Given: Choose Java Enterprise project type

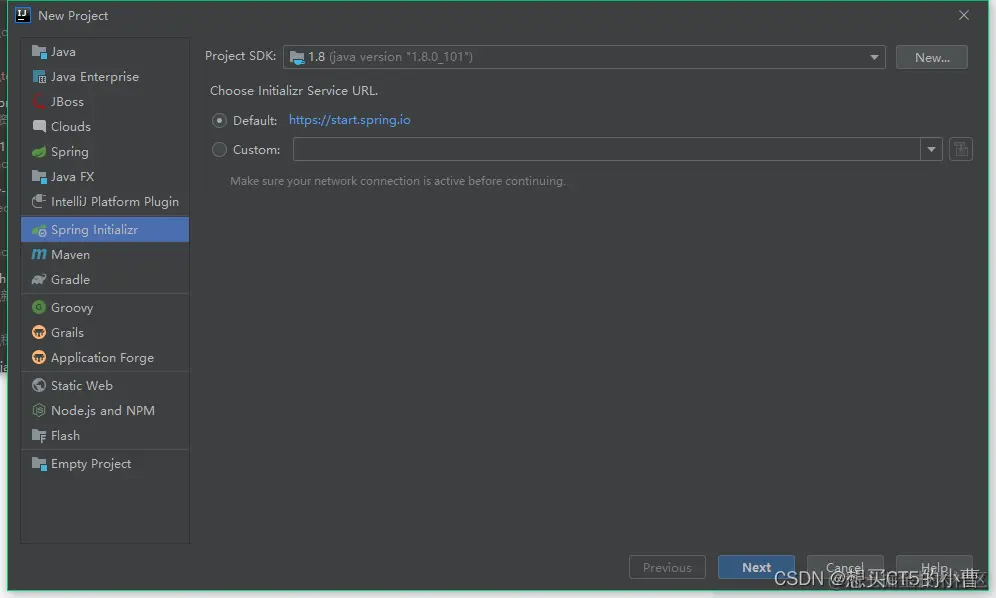Looking at the screenshot, I should [105, 77].
